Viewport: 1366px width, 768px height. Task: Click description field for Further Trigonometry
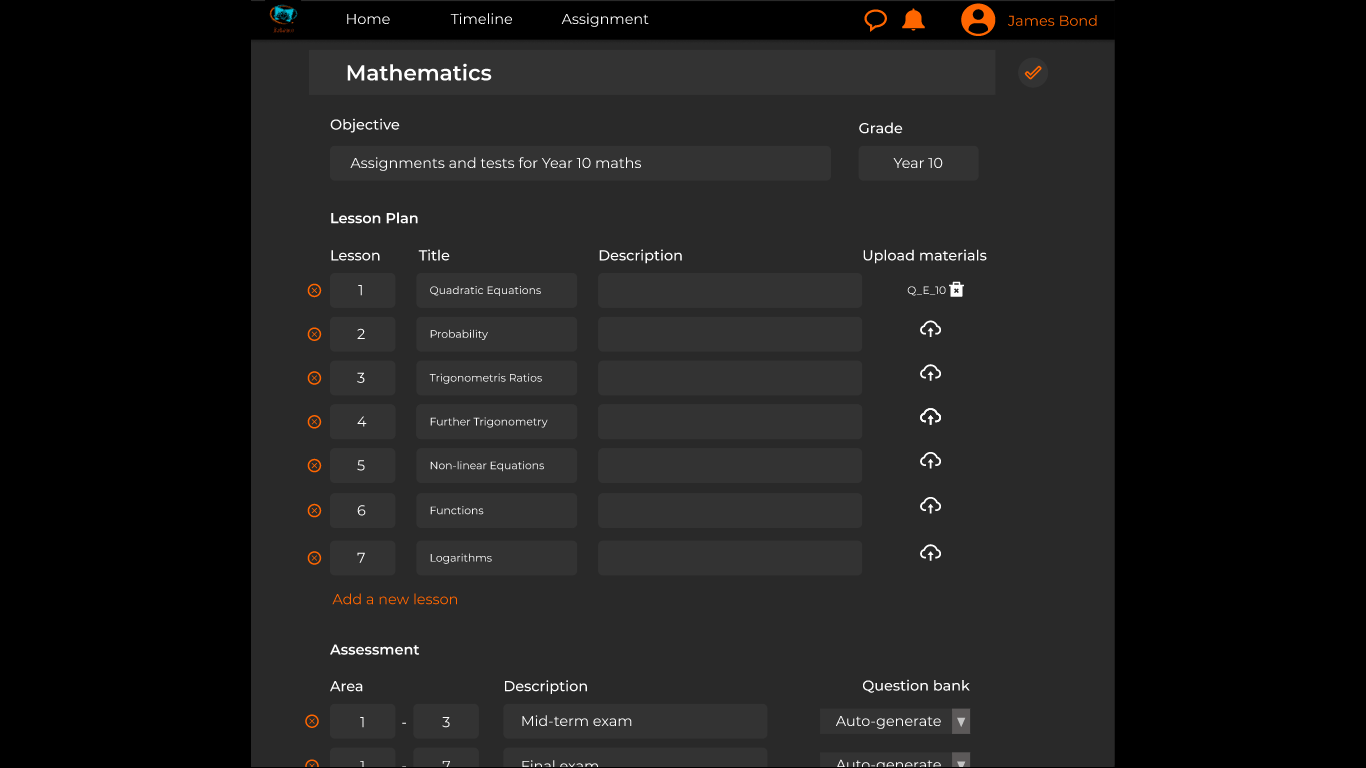[730, 422]
